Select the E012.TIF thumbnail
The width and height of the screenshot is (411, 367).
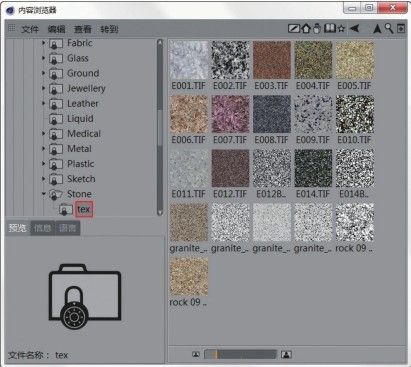(x=230, y=168)
